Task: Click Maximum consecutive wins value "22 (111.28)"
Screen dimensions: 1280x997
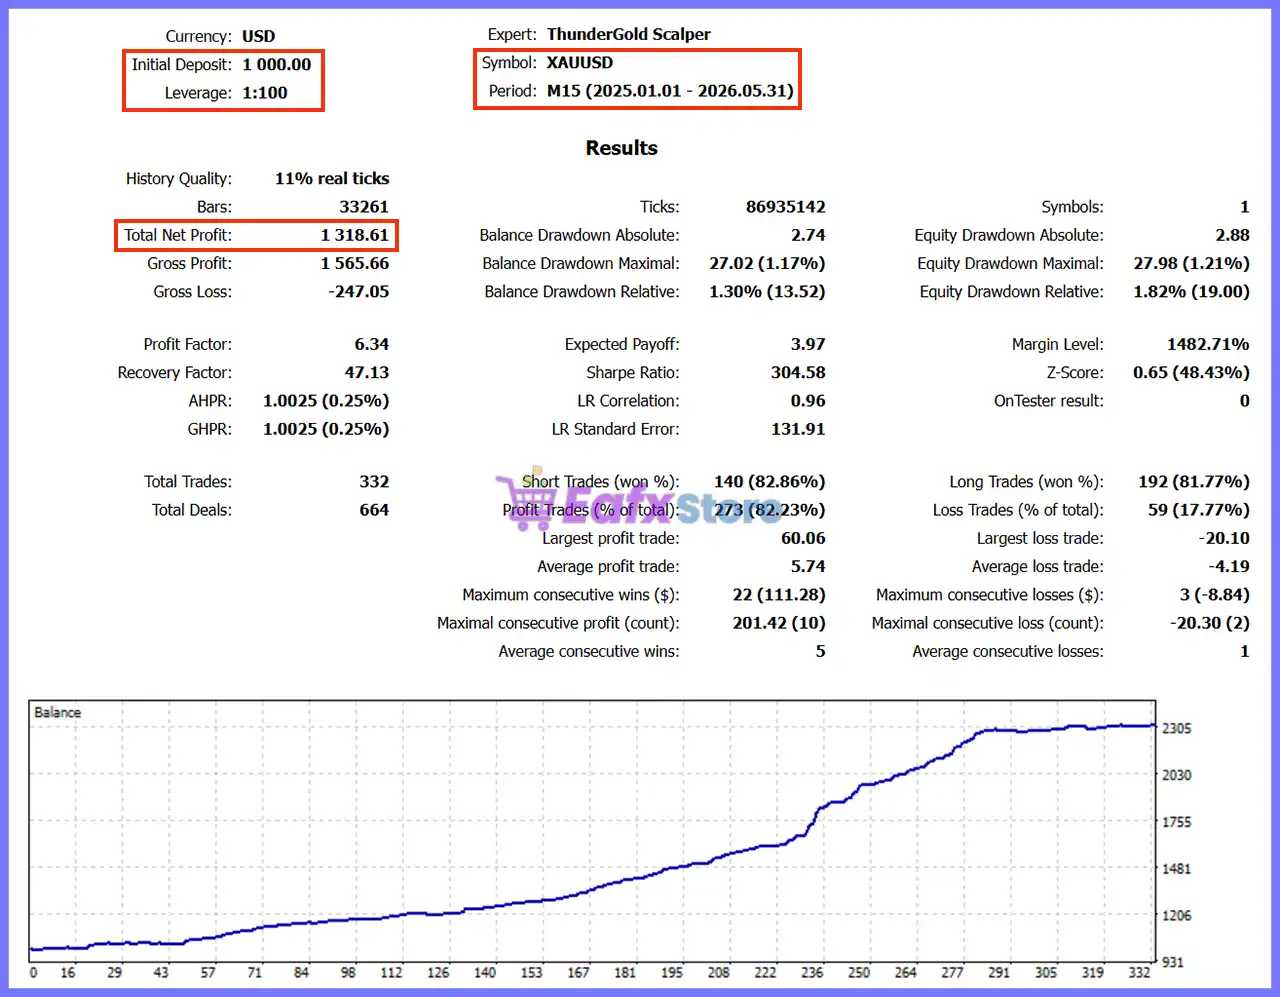Action: [779, 595]
